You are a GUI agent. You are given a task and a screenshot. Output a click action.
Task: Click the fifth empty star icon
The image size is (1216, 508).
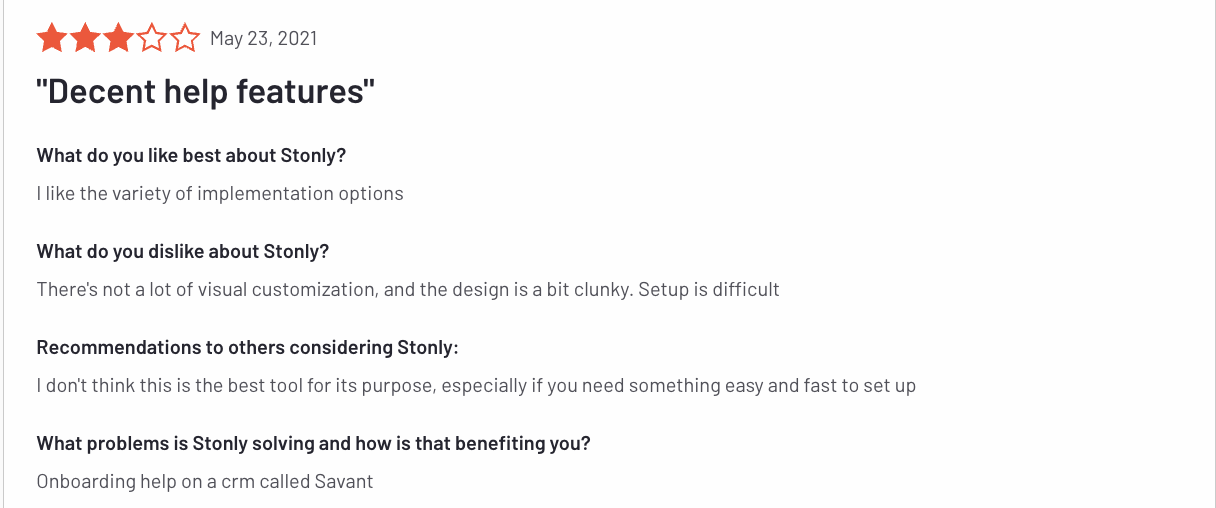(185, 39)
